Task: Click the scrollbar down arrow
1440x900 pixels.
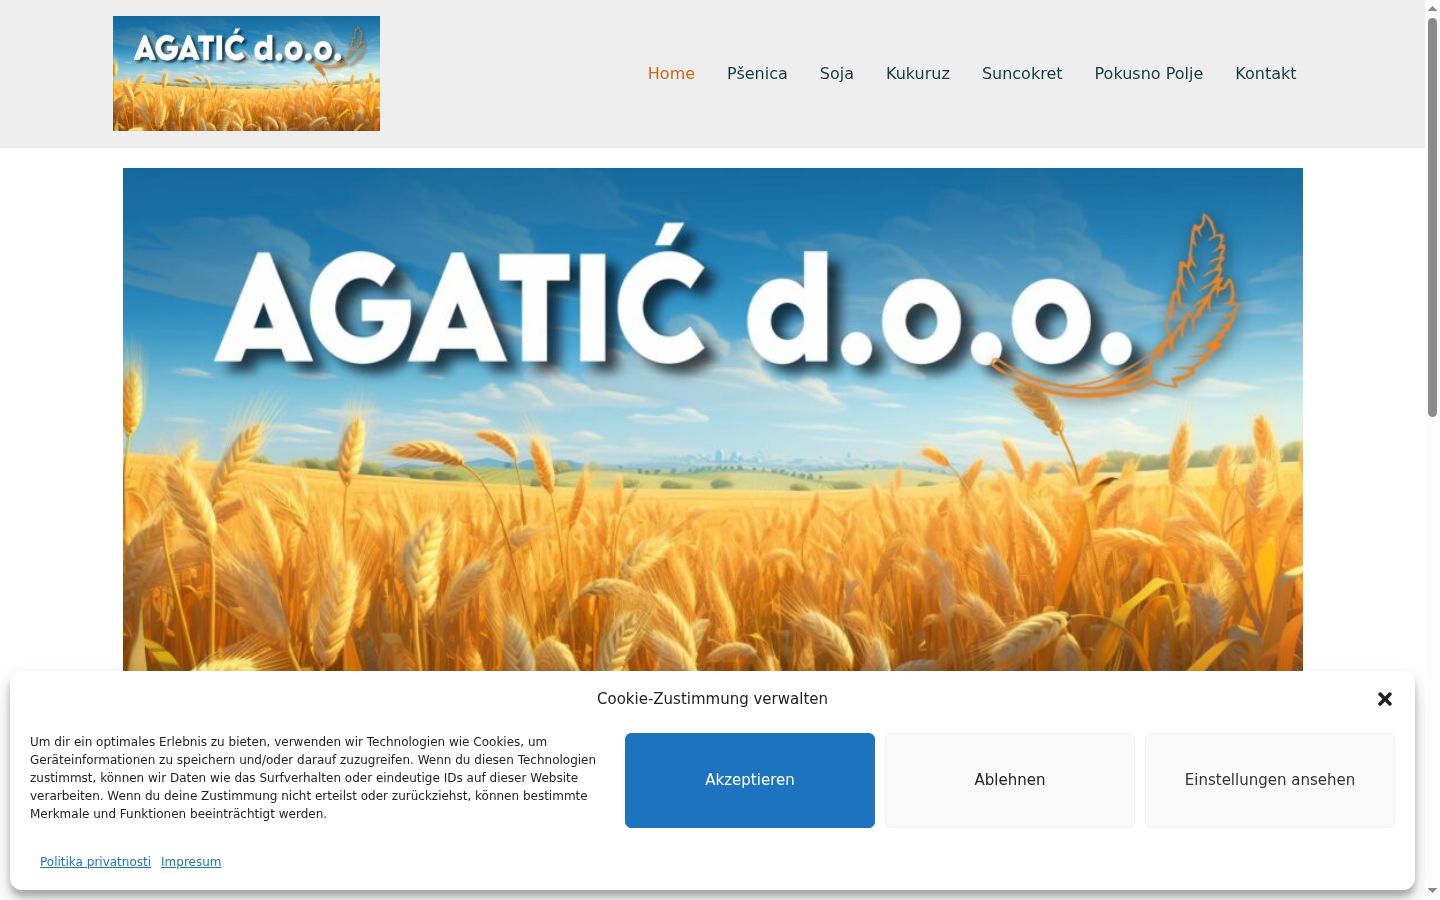Action: (1432, 891)
